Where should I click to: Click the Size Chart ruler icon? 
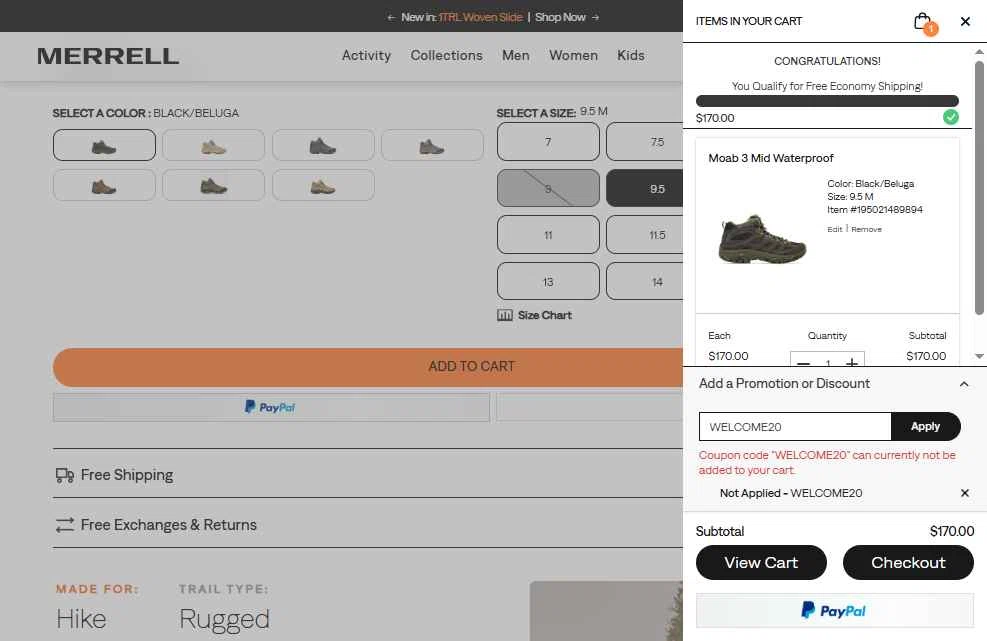point(505,315)
